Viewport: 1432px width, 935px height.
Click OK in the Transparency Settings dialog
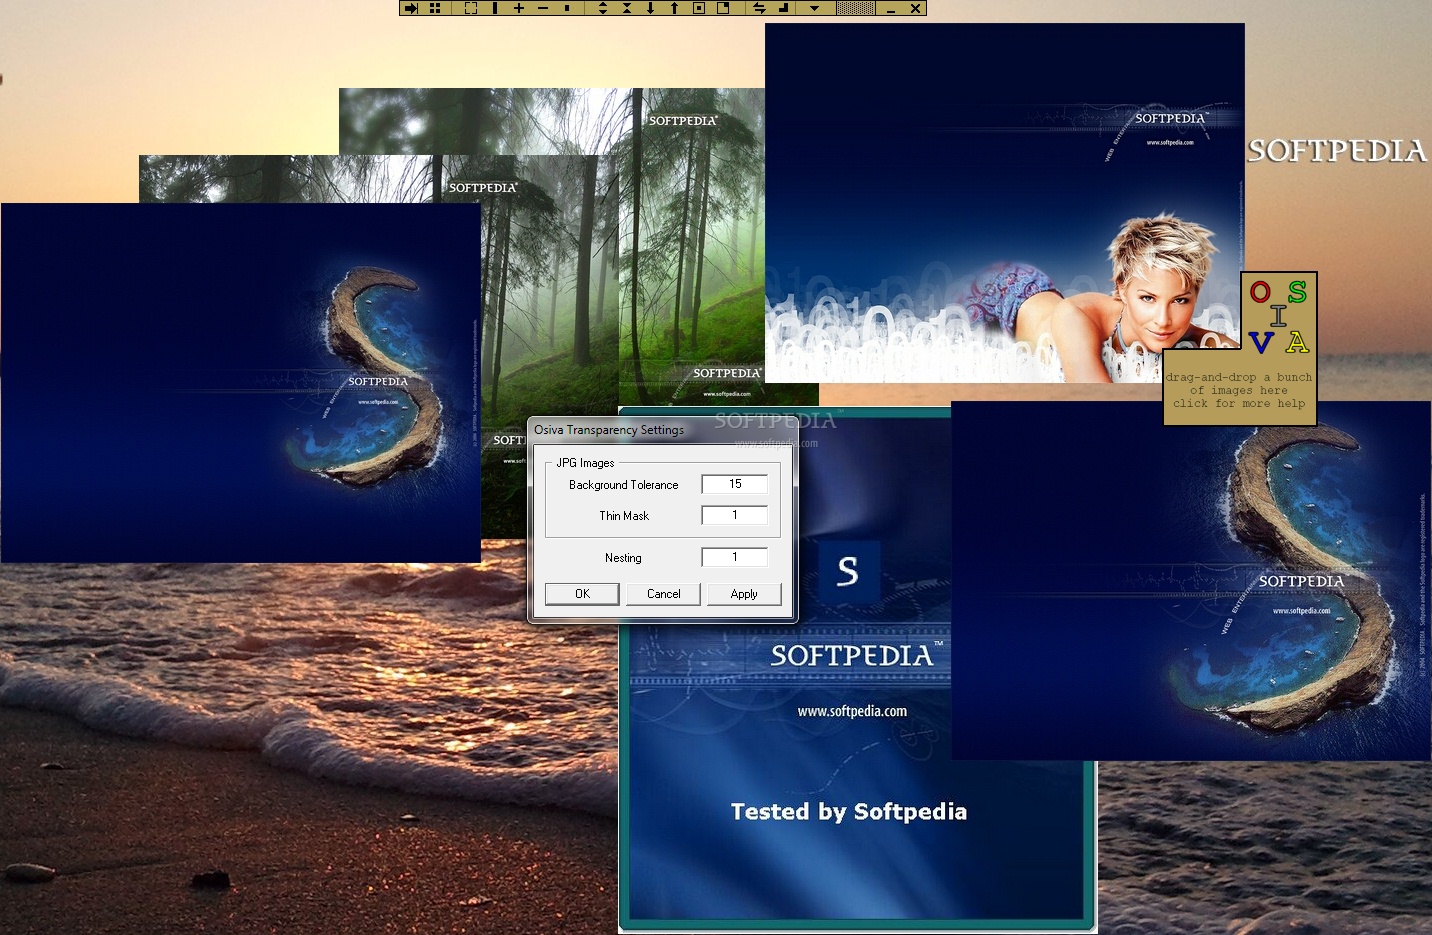coord(583,594)
